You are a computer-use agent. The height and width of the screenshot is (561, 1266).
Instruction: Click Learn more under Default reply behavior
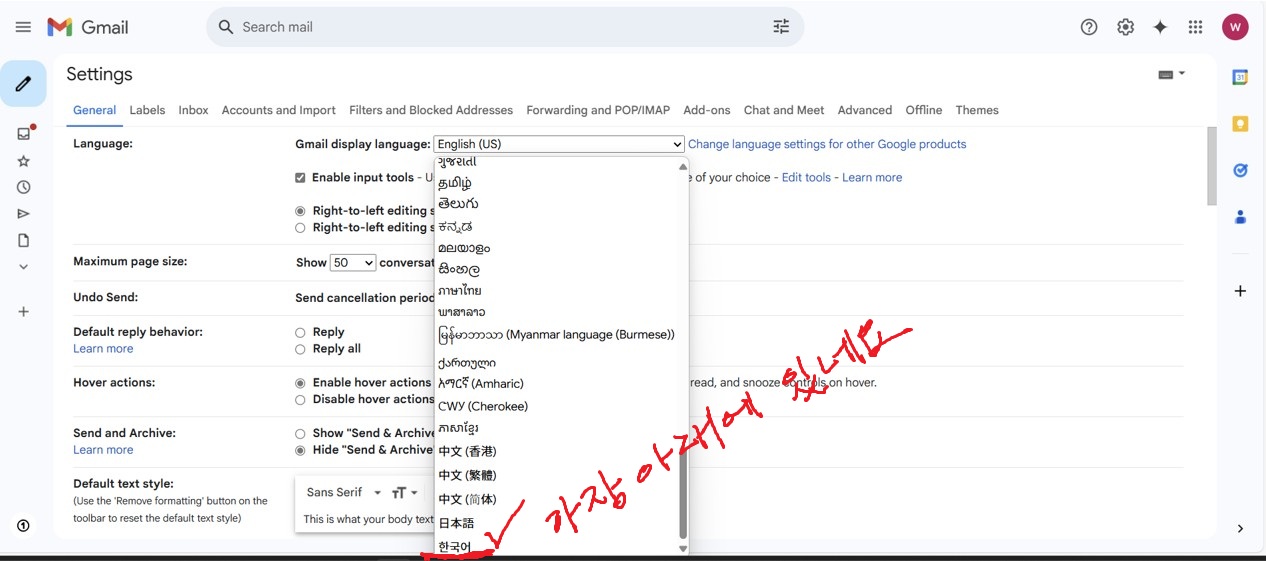[x=103, y=349]
